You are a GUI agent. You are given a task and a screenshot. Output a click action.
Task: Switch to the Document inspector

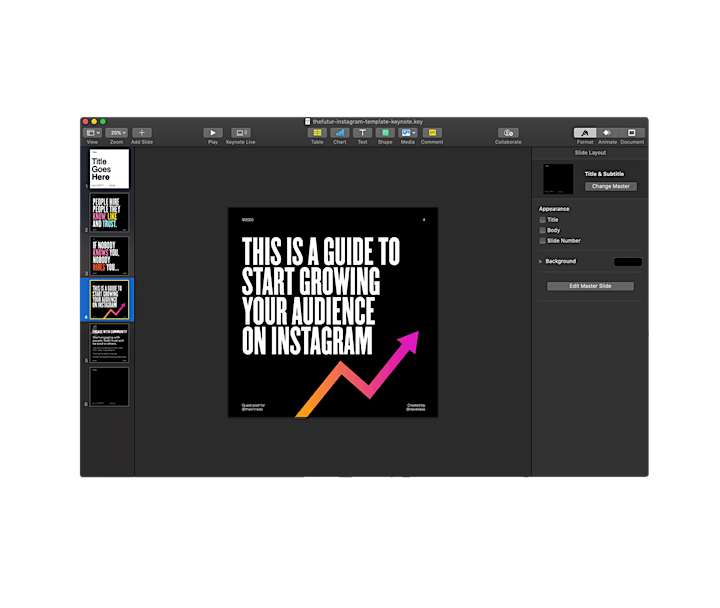(632, 133)
